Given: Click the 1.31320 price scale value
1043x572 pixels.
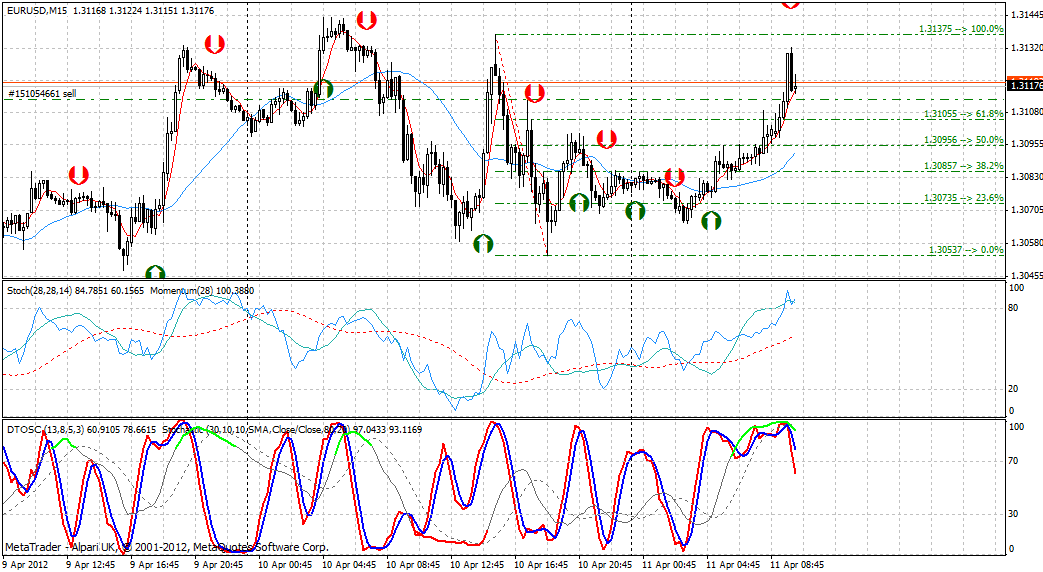Looking at the screenshot, I should click(1026, 48).
